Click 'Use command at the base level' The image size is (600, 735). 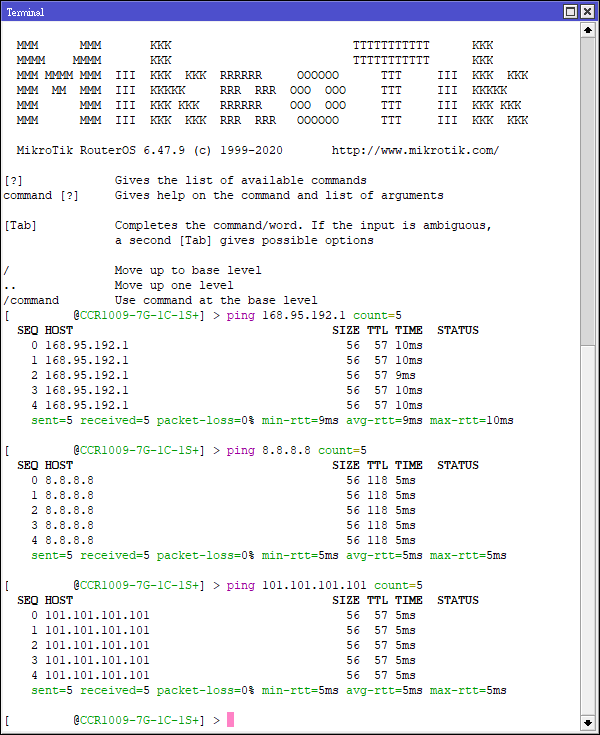[x=216, y=300]
